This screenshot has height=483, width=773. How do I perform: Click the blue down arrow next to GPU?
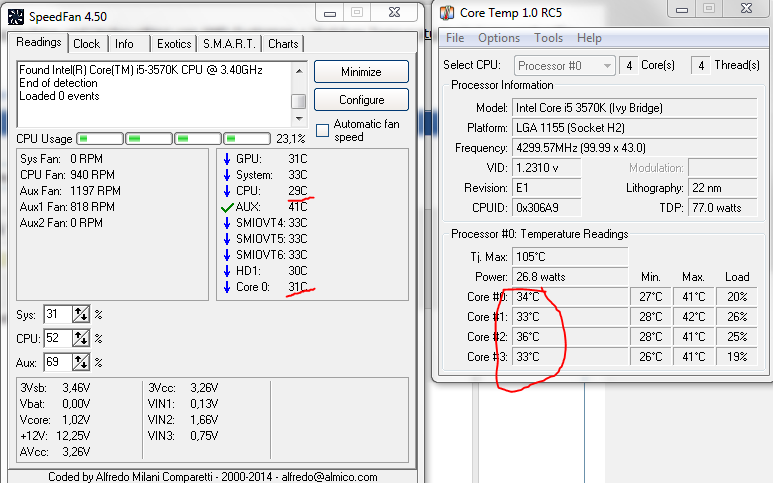click(x=227, y=159)
